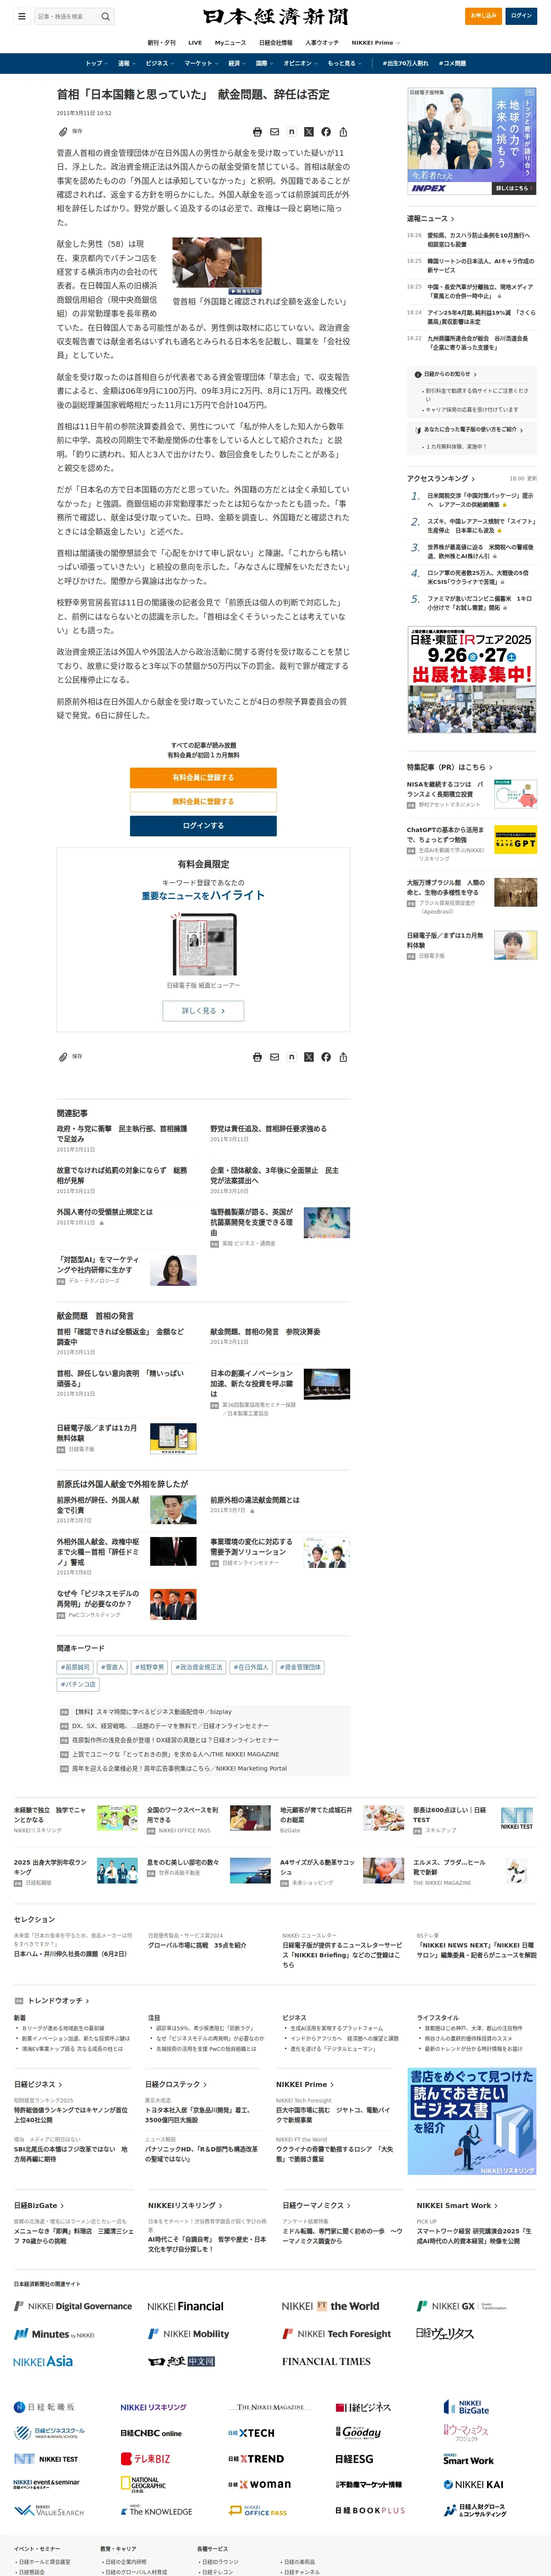Select the #政治資金規正法 keyword tag

coord(200,1667)
